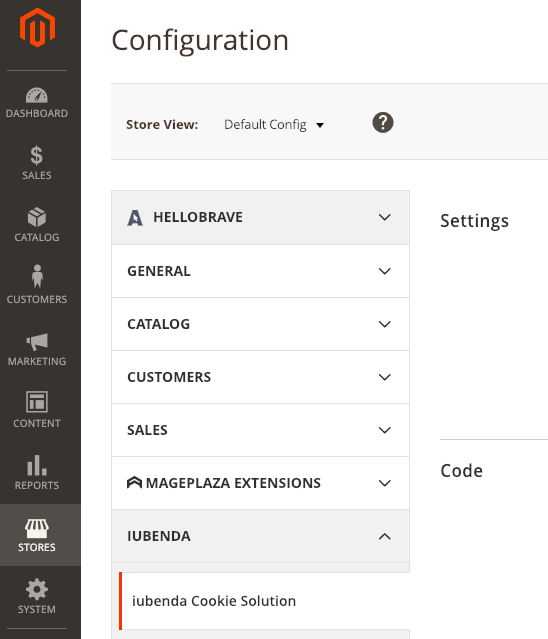
Task: Click the CATALOG config tab label
Action: click(158, 324)
